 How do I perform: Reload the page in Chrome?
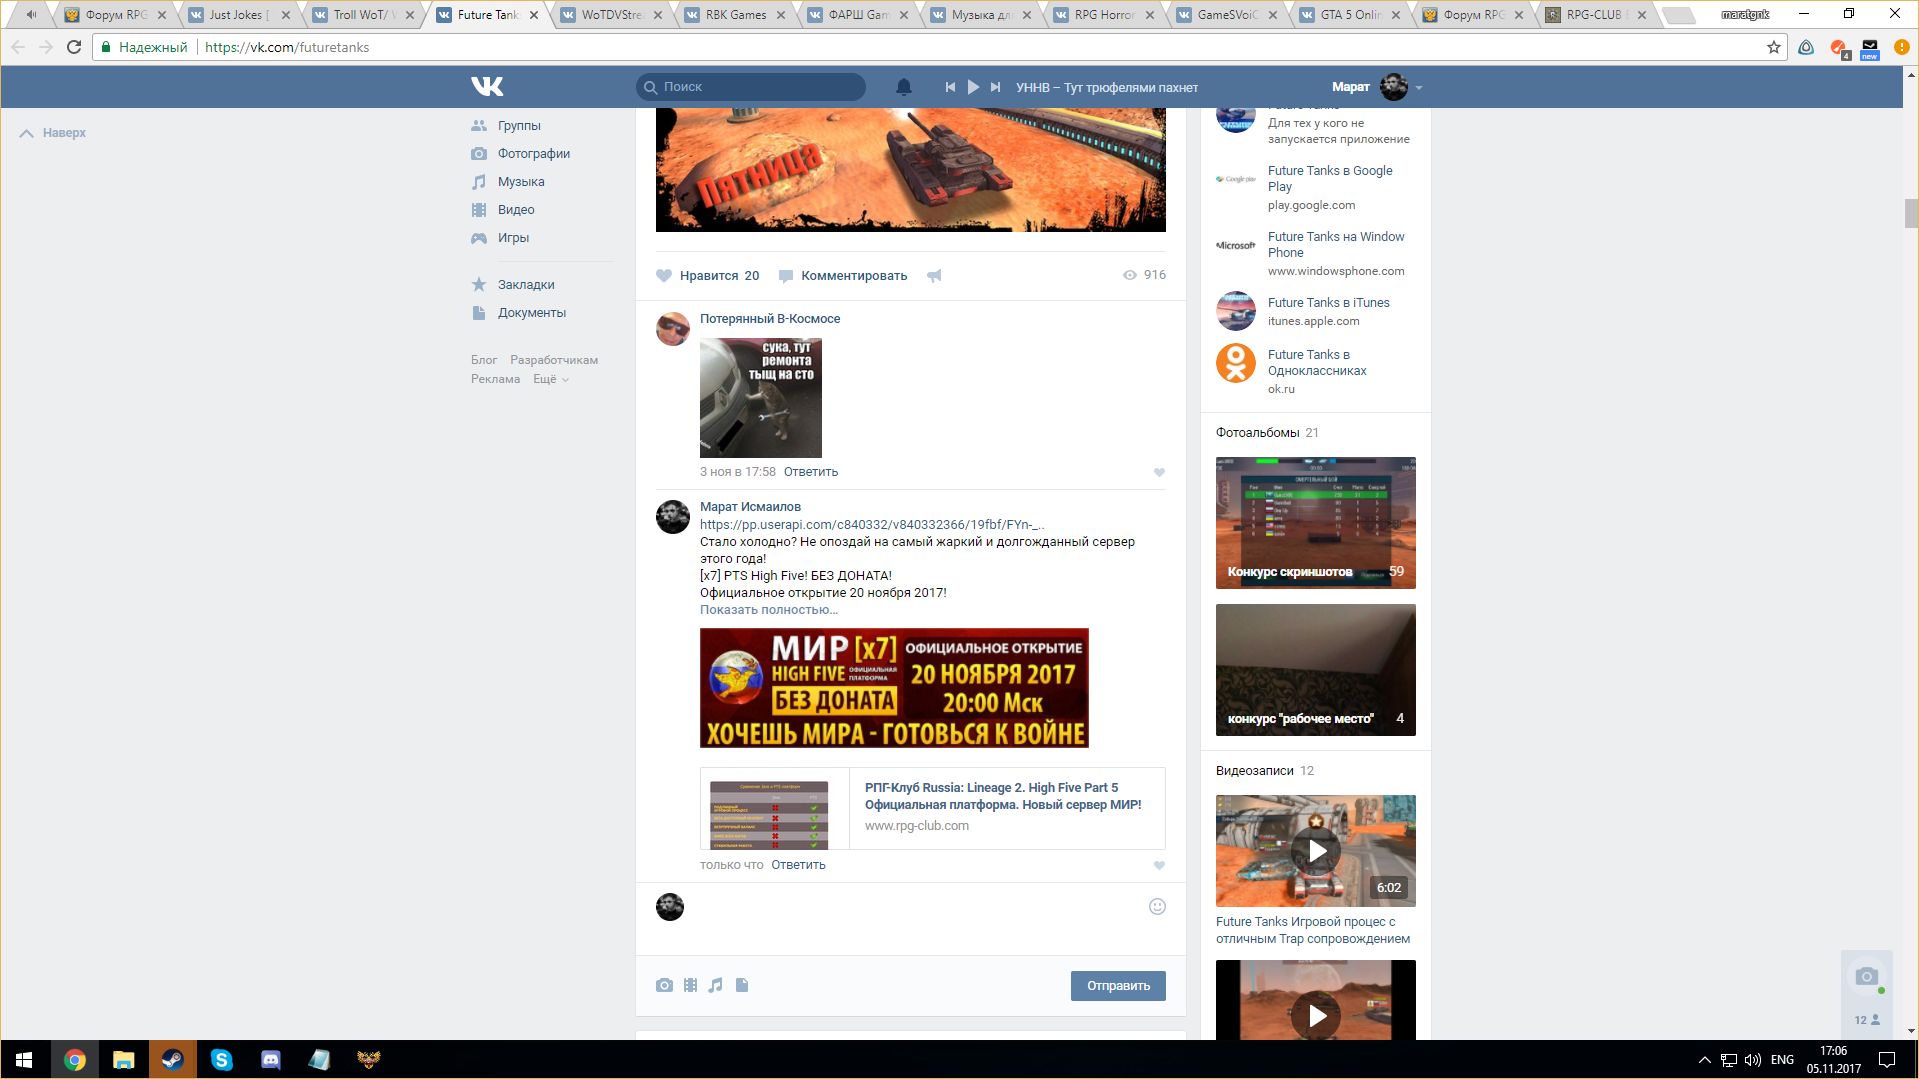click(73, 47)
